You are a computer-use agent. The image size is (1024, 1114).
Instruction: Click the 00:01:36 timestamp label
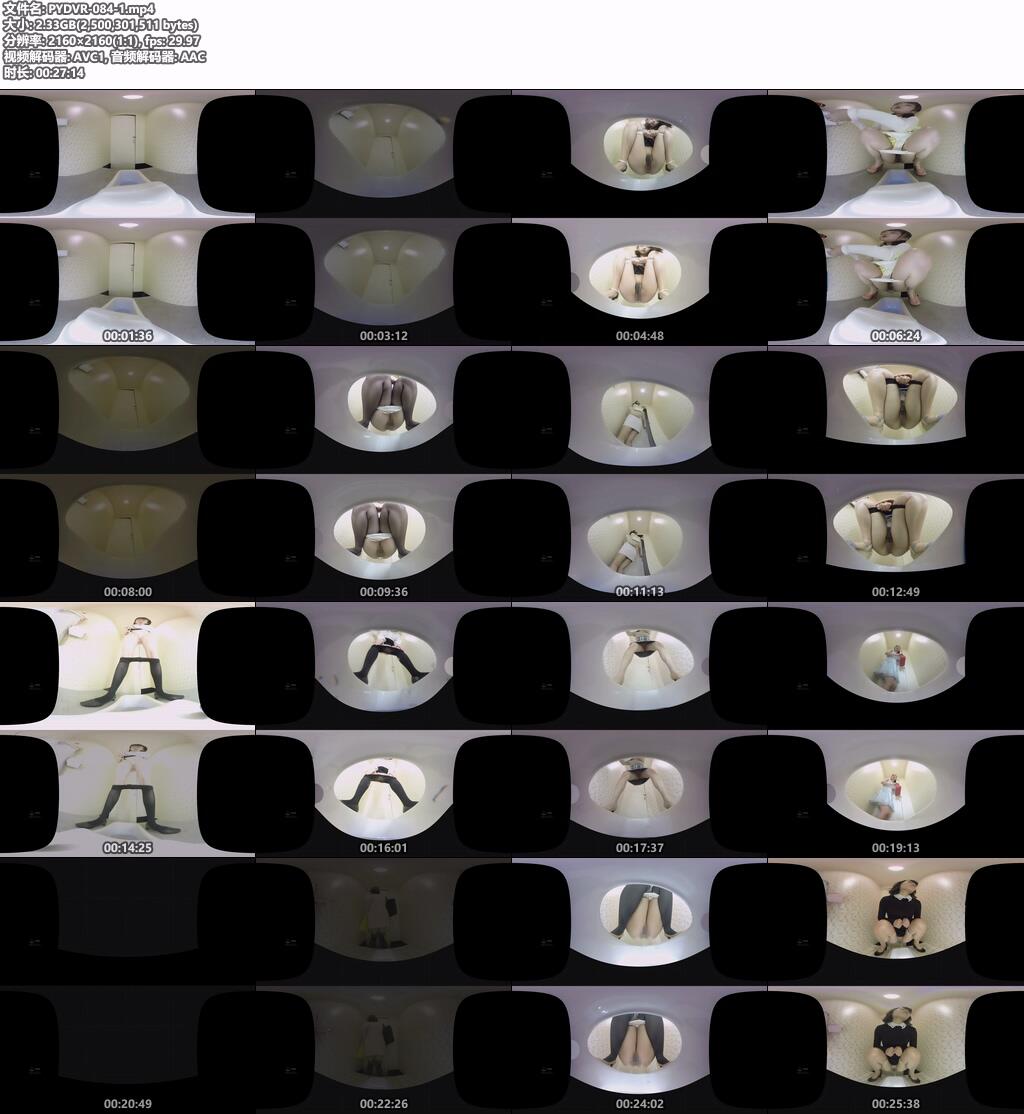[128, 335]
